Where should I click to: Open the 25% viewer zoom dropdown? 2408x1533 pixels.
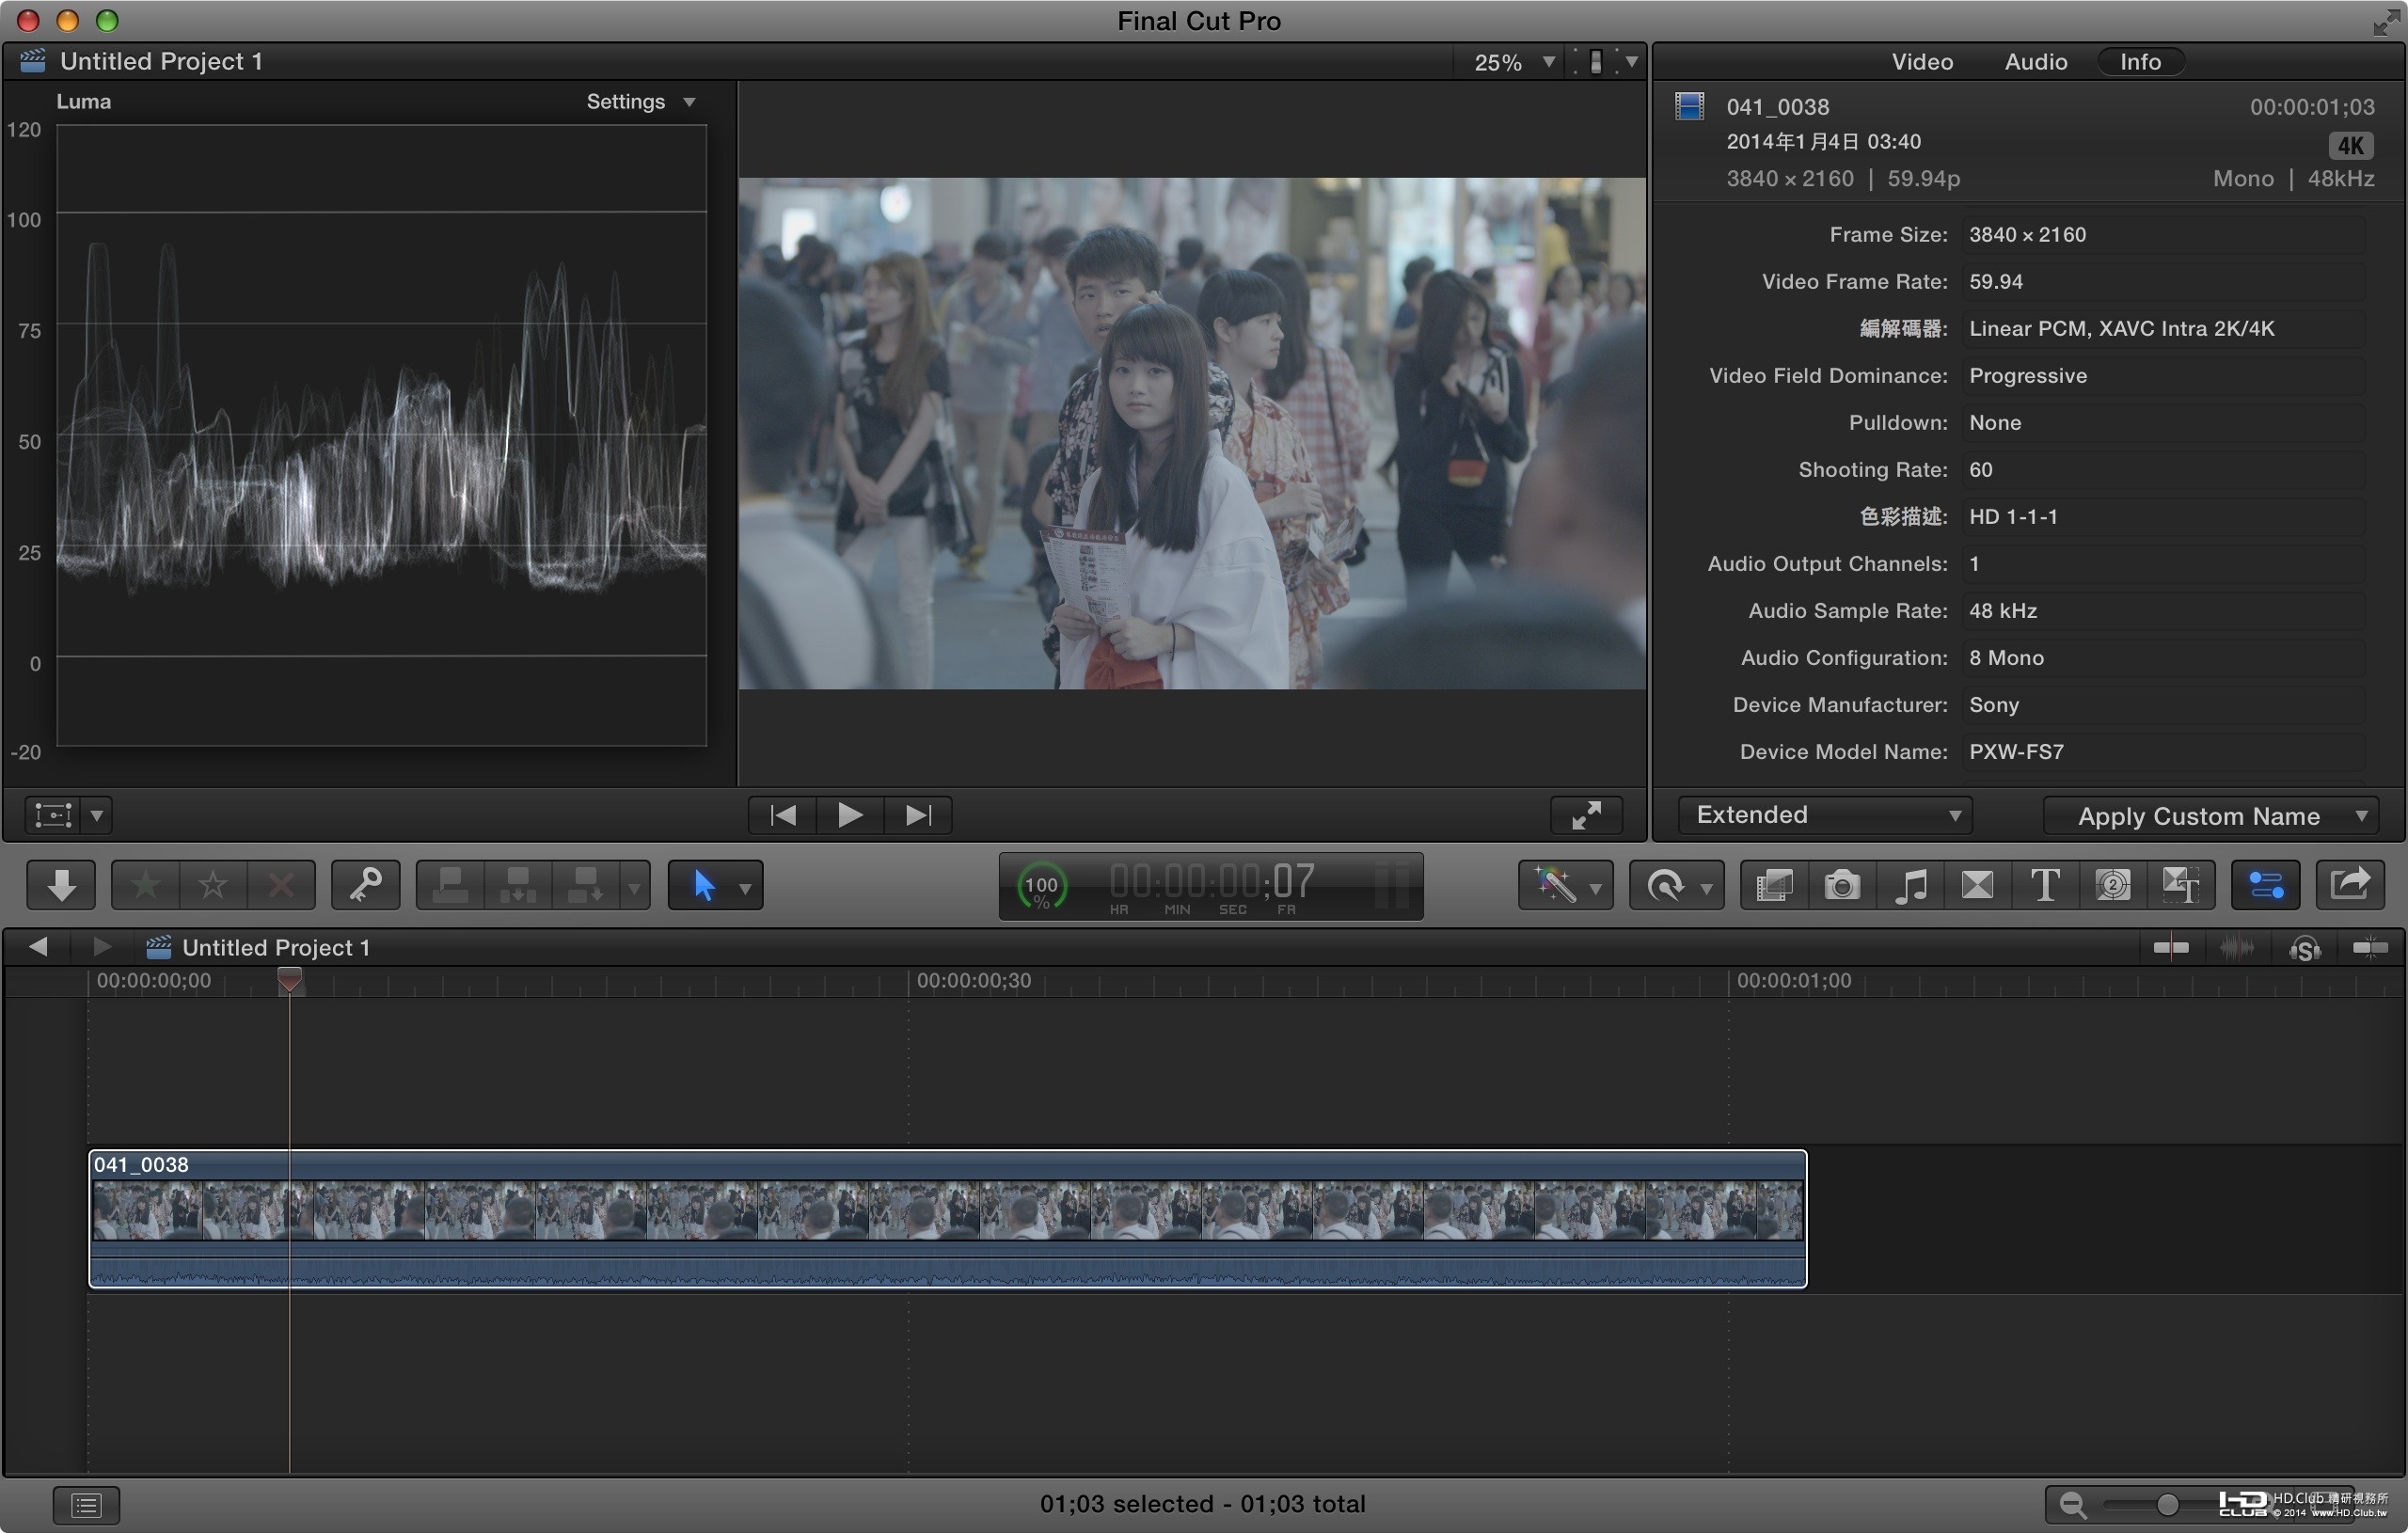click(x=1512, y=62)
